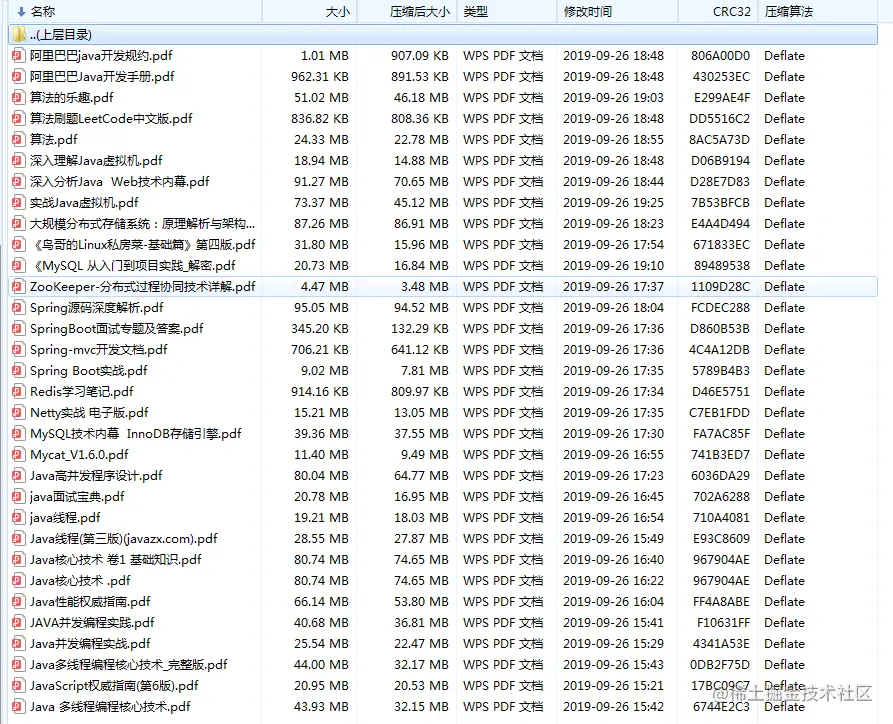Click PDF icon of java线程.pdf
This screenshot has width=893, height=724.
[19, 518]
